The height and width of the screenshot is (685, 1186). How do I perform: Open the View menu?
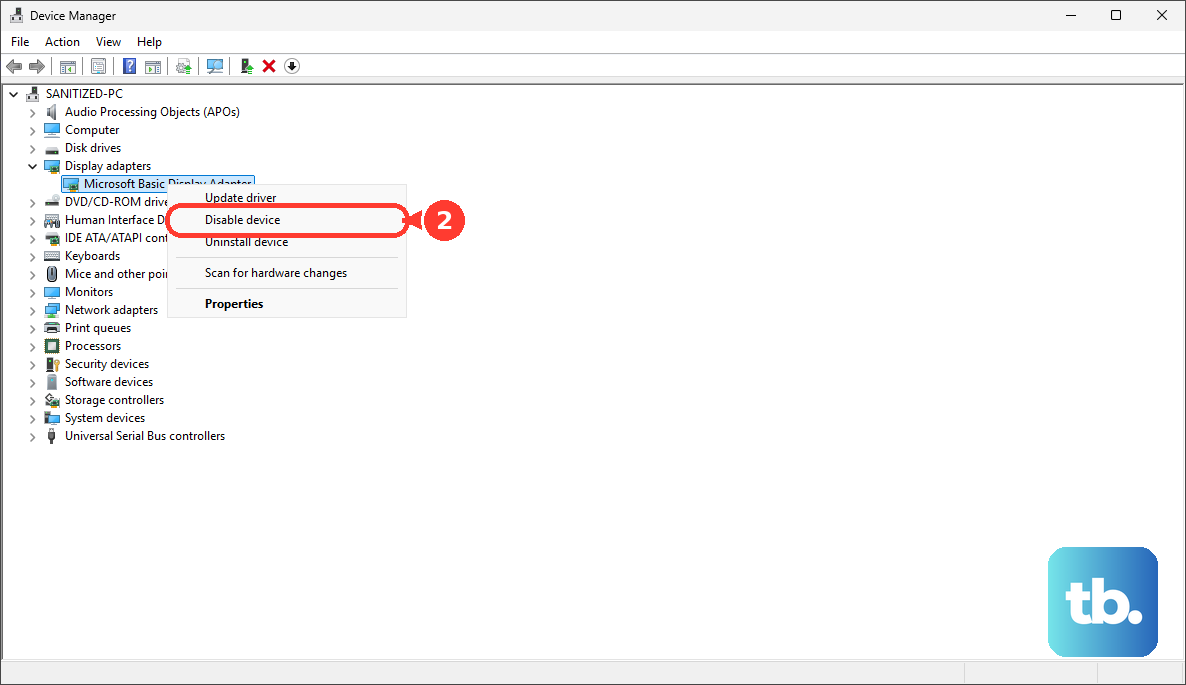click(108, 42)
